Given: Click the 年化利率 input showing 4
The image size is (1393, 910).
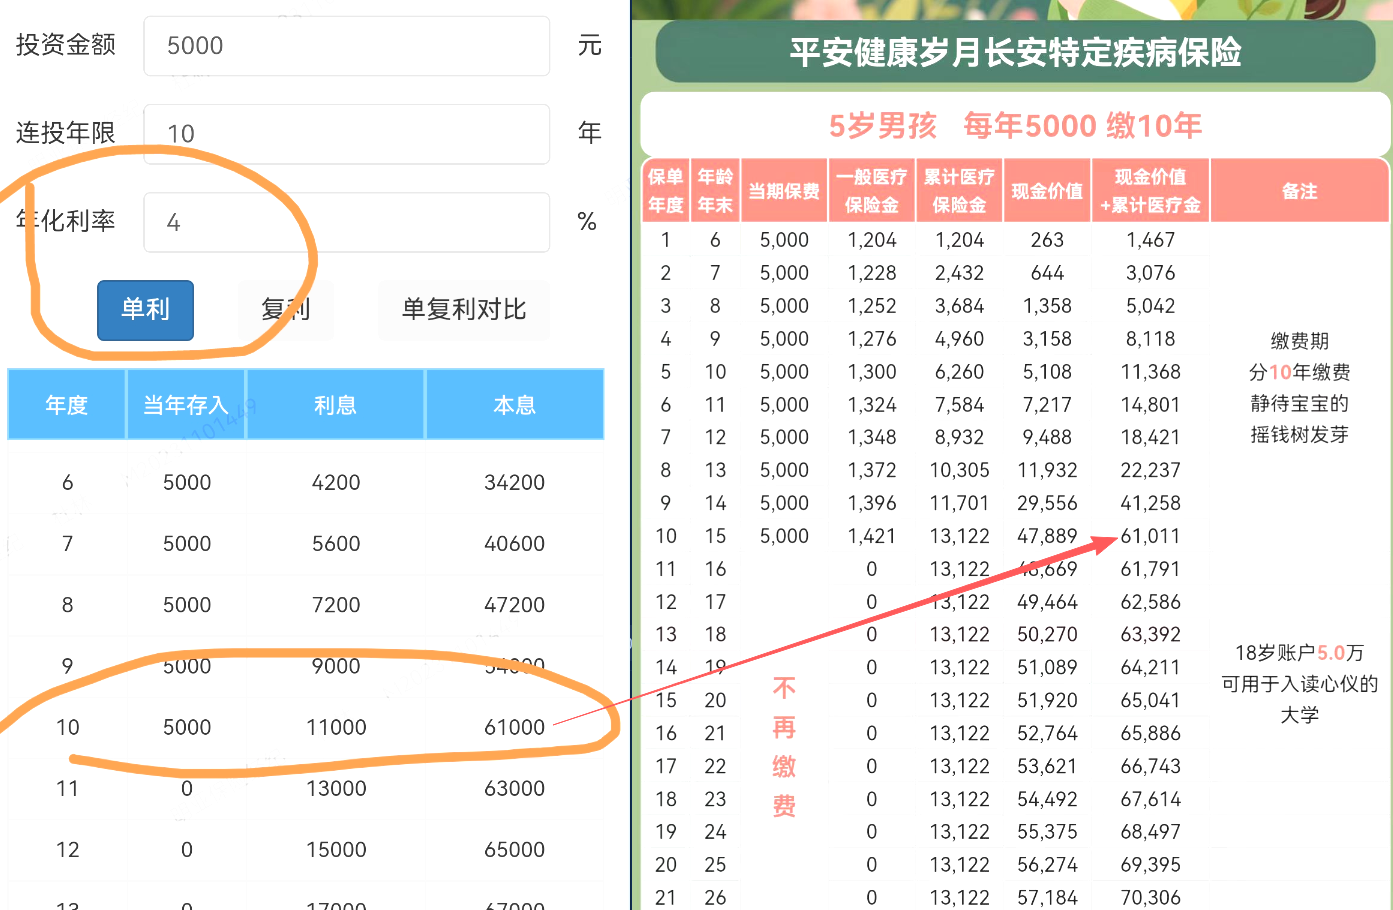Looking at the screenshot, I should point(346,222).
